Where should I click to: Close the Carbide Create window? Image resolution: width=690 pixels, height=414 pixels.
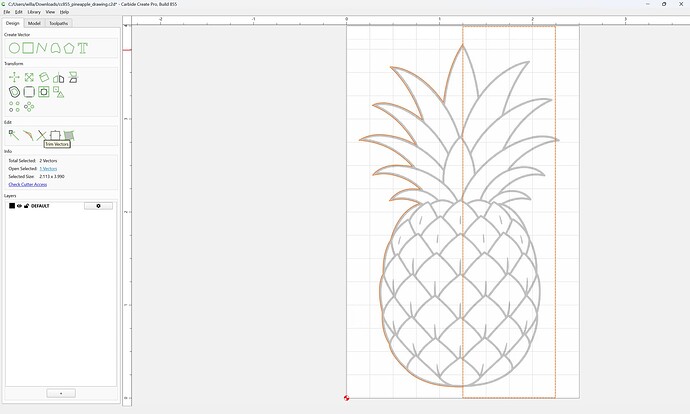click(x=681, y=4)
